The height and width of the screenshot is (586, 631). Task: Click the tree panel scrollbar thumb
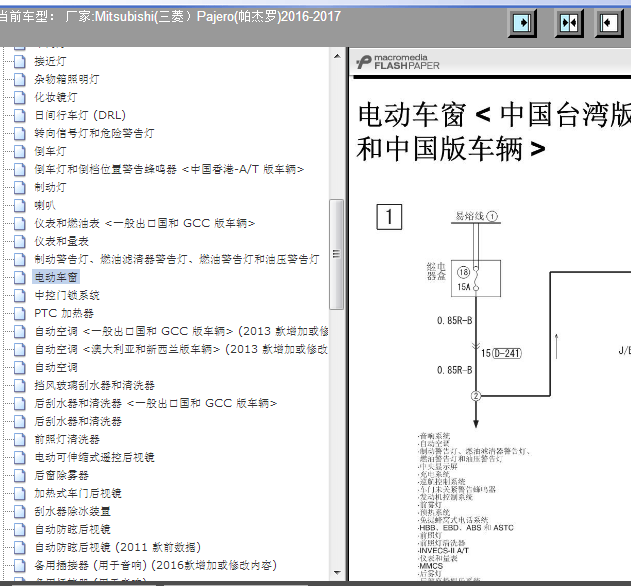336,254
